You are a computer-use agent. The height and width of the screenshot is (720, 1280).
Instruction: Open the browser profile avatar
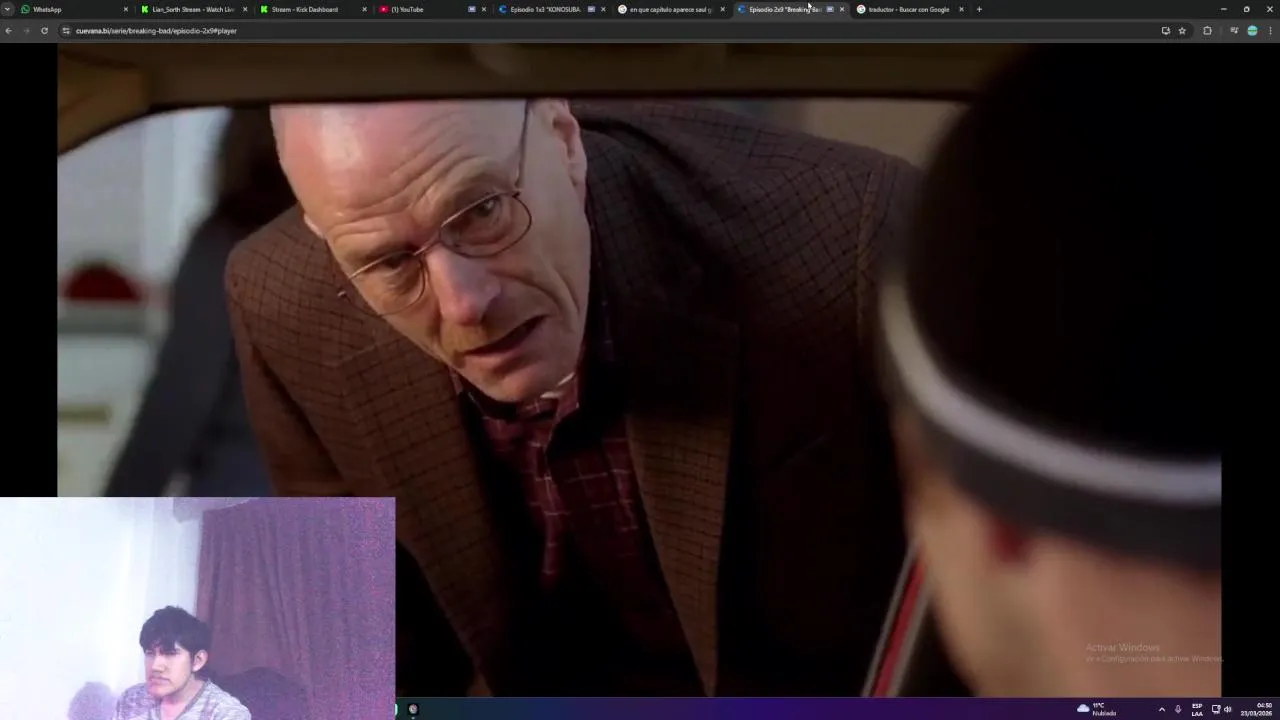pyautogui.click(x=1252, y=31)
